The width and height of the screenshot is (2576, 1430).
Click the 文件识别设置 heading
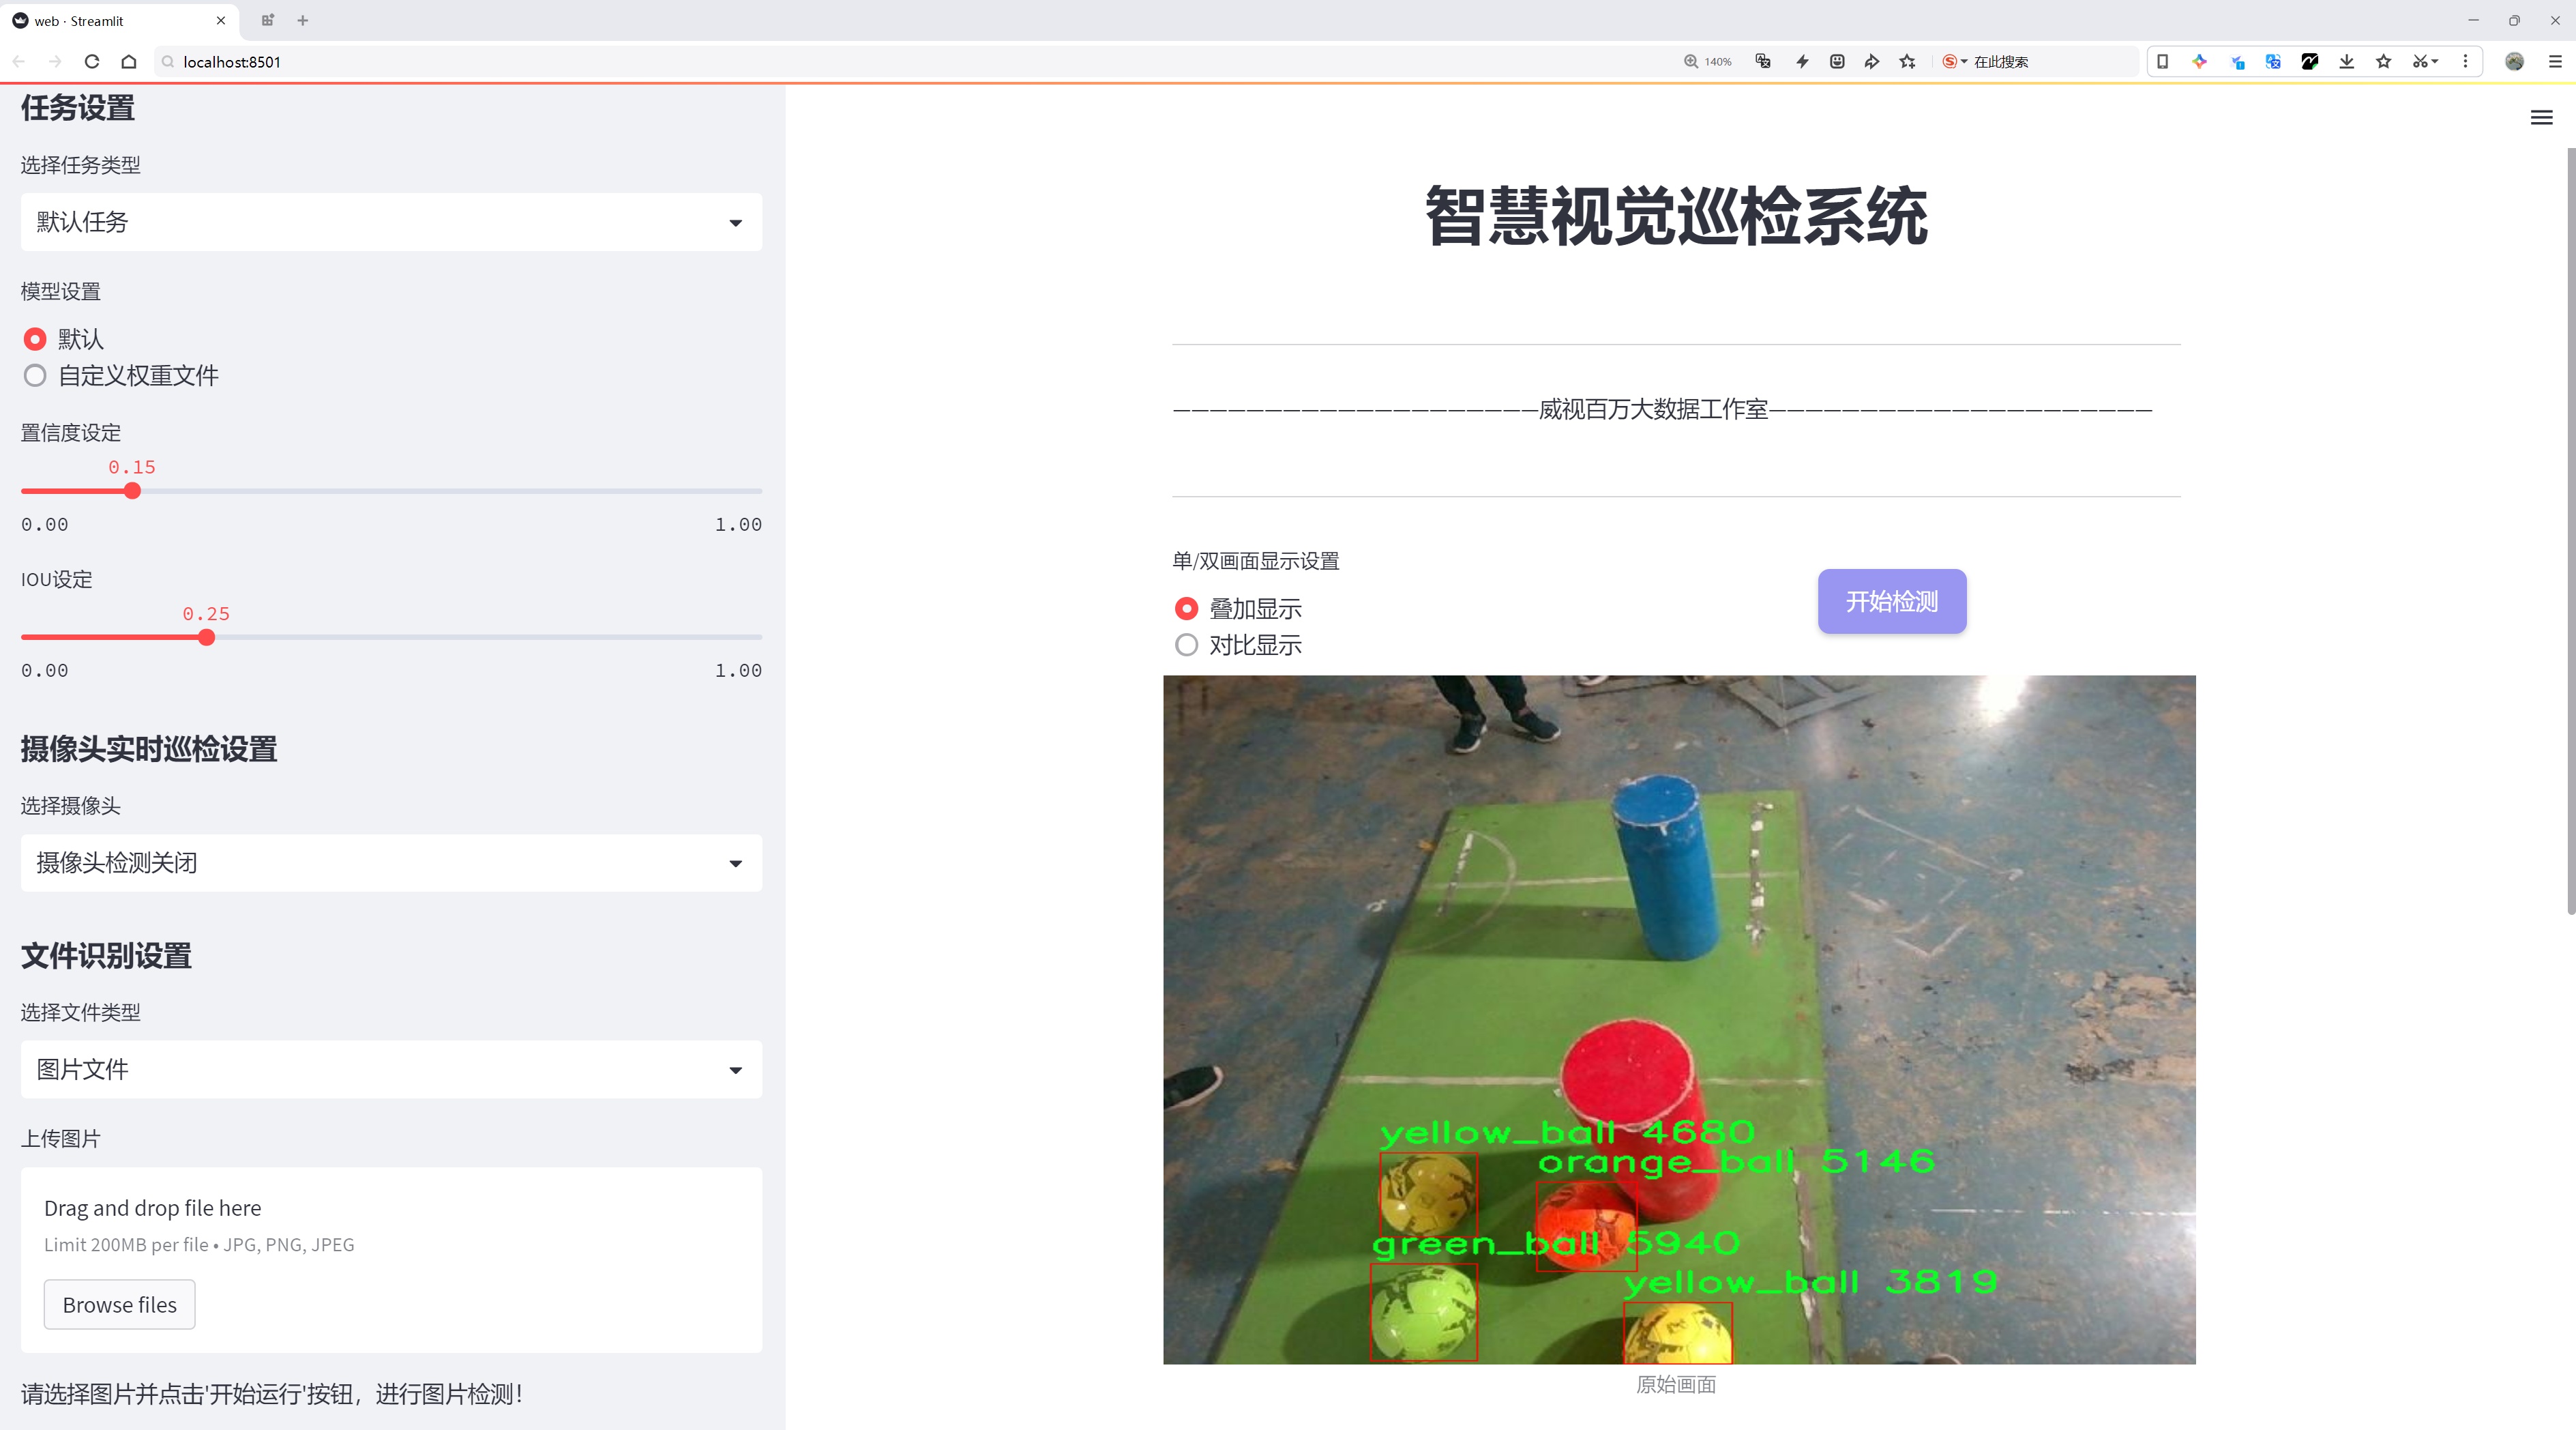click(106, 956)
